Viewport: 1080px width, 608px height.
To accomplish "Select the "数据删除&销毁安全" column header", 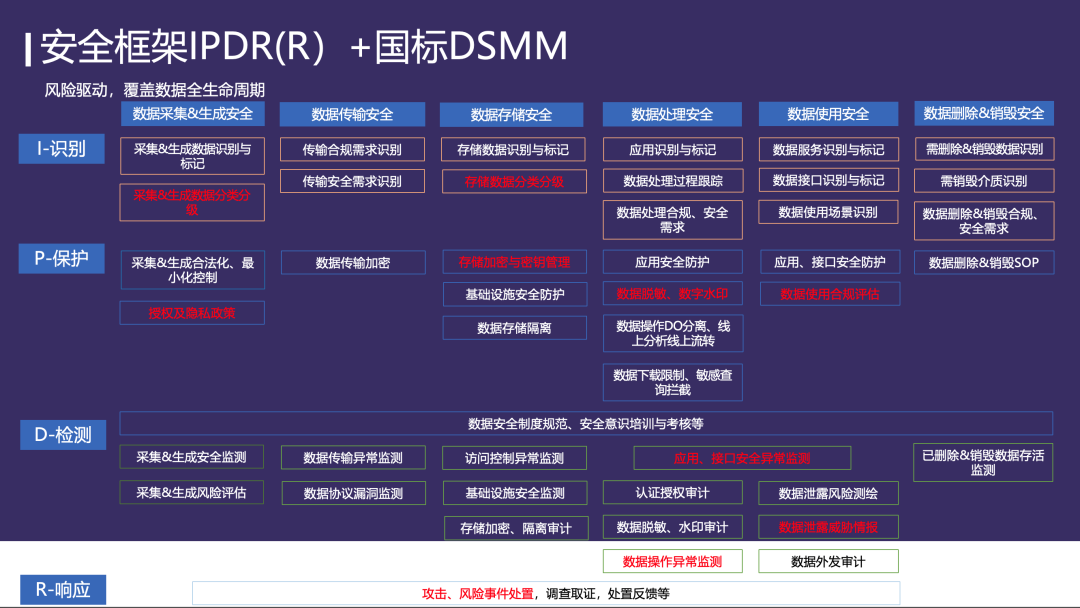I will point(984,114).
